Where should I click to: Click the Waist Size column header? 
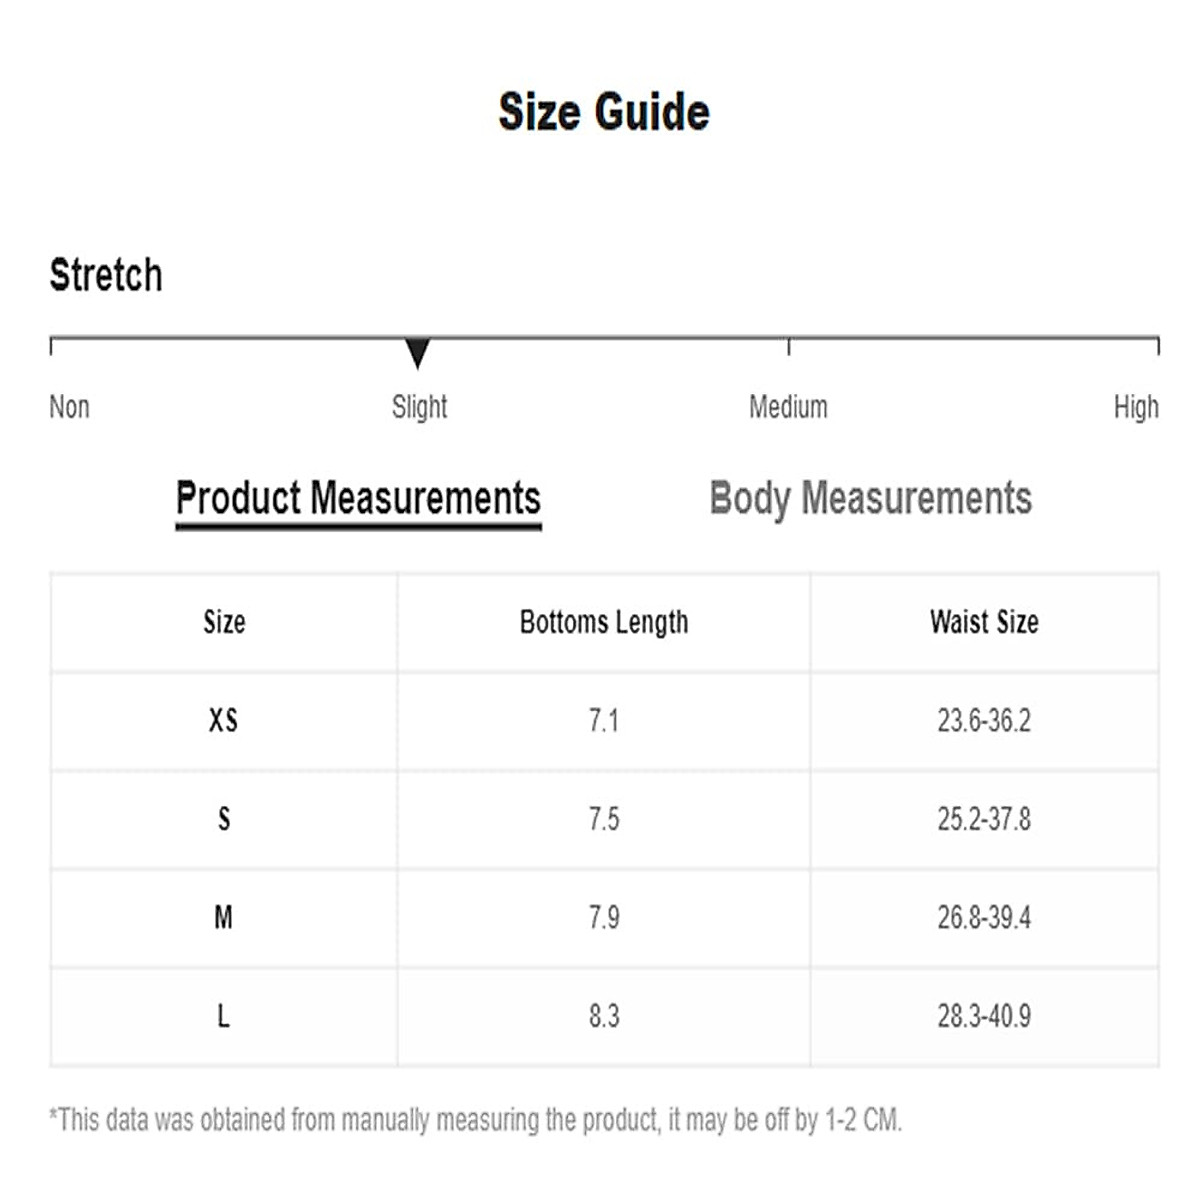pyautogui.click(x=984, y=622)
